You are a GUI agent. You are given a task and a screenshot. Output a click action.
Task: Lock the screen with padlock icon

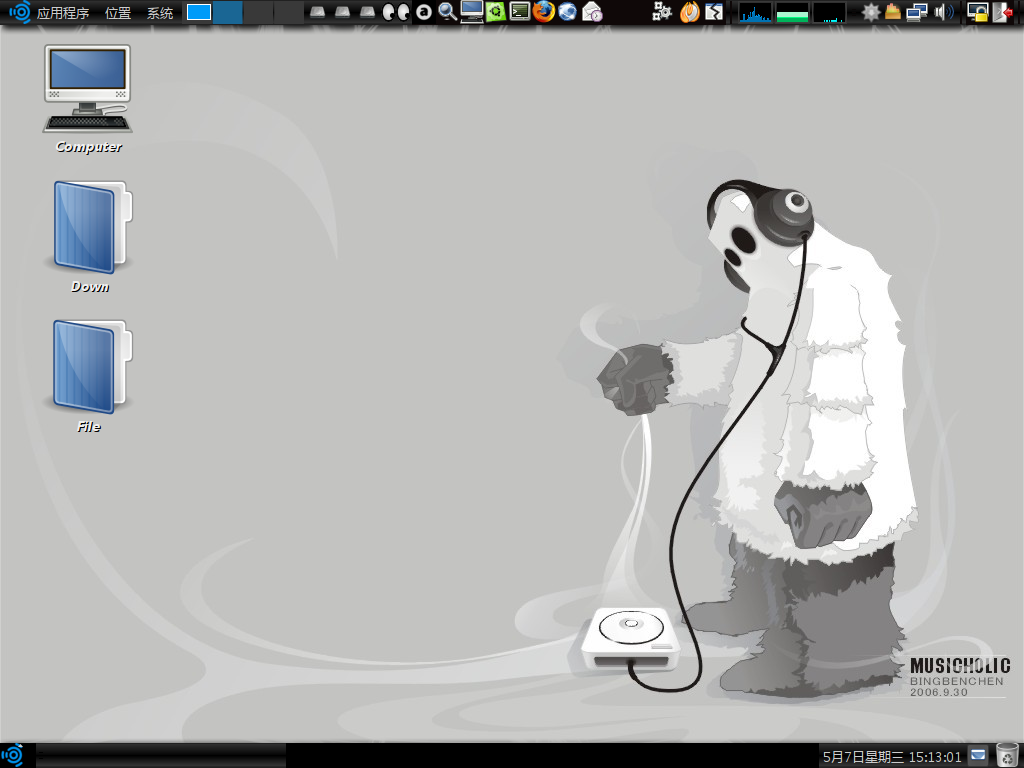coord(977,12)
